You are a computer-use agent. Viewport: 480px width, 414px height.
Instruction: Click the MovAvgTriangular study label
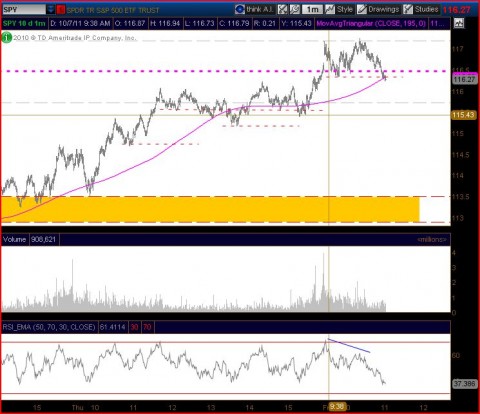coord(371,23)
